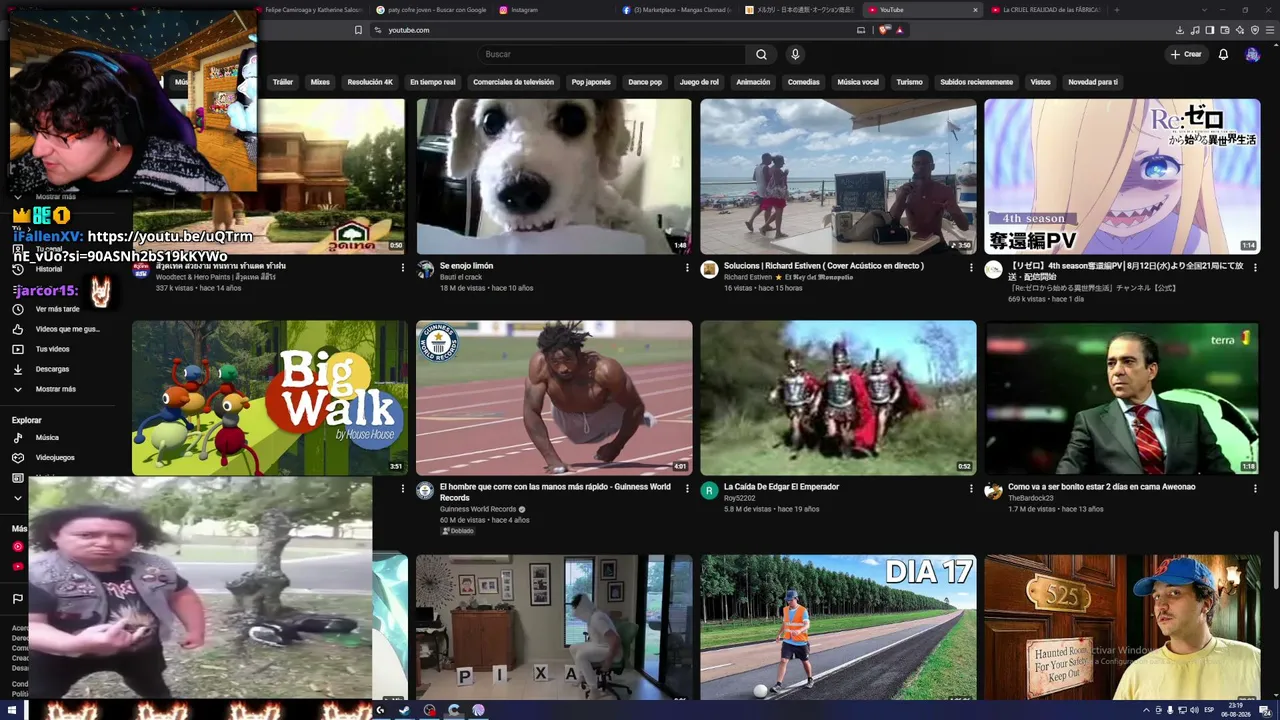Open Roy52202 channel avatar
Image resolution: width=1280 pixels, height=720 pixels.
pyautogui.click(x=709, y=490)
